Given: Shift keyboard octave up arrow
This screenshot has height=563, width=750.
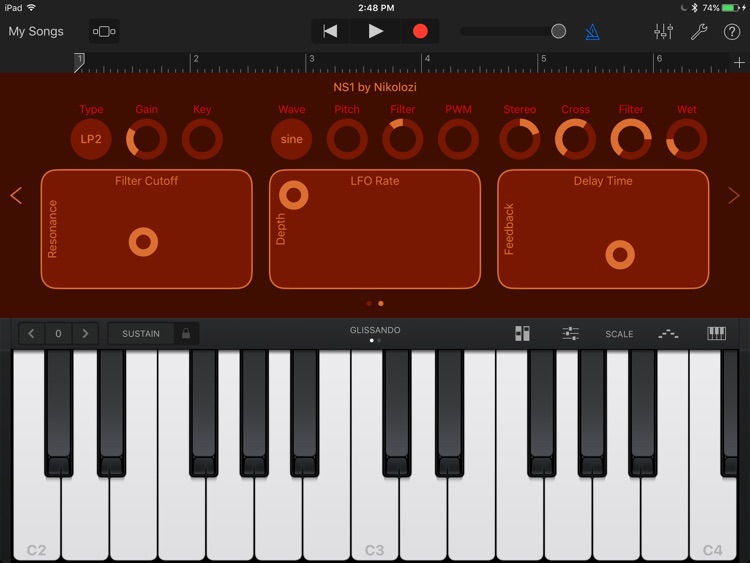Looking at the screenshot, I should click(85, 333).
